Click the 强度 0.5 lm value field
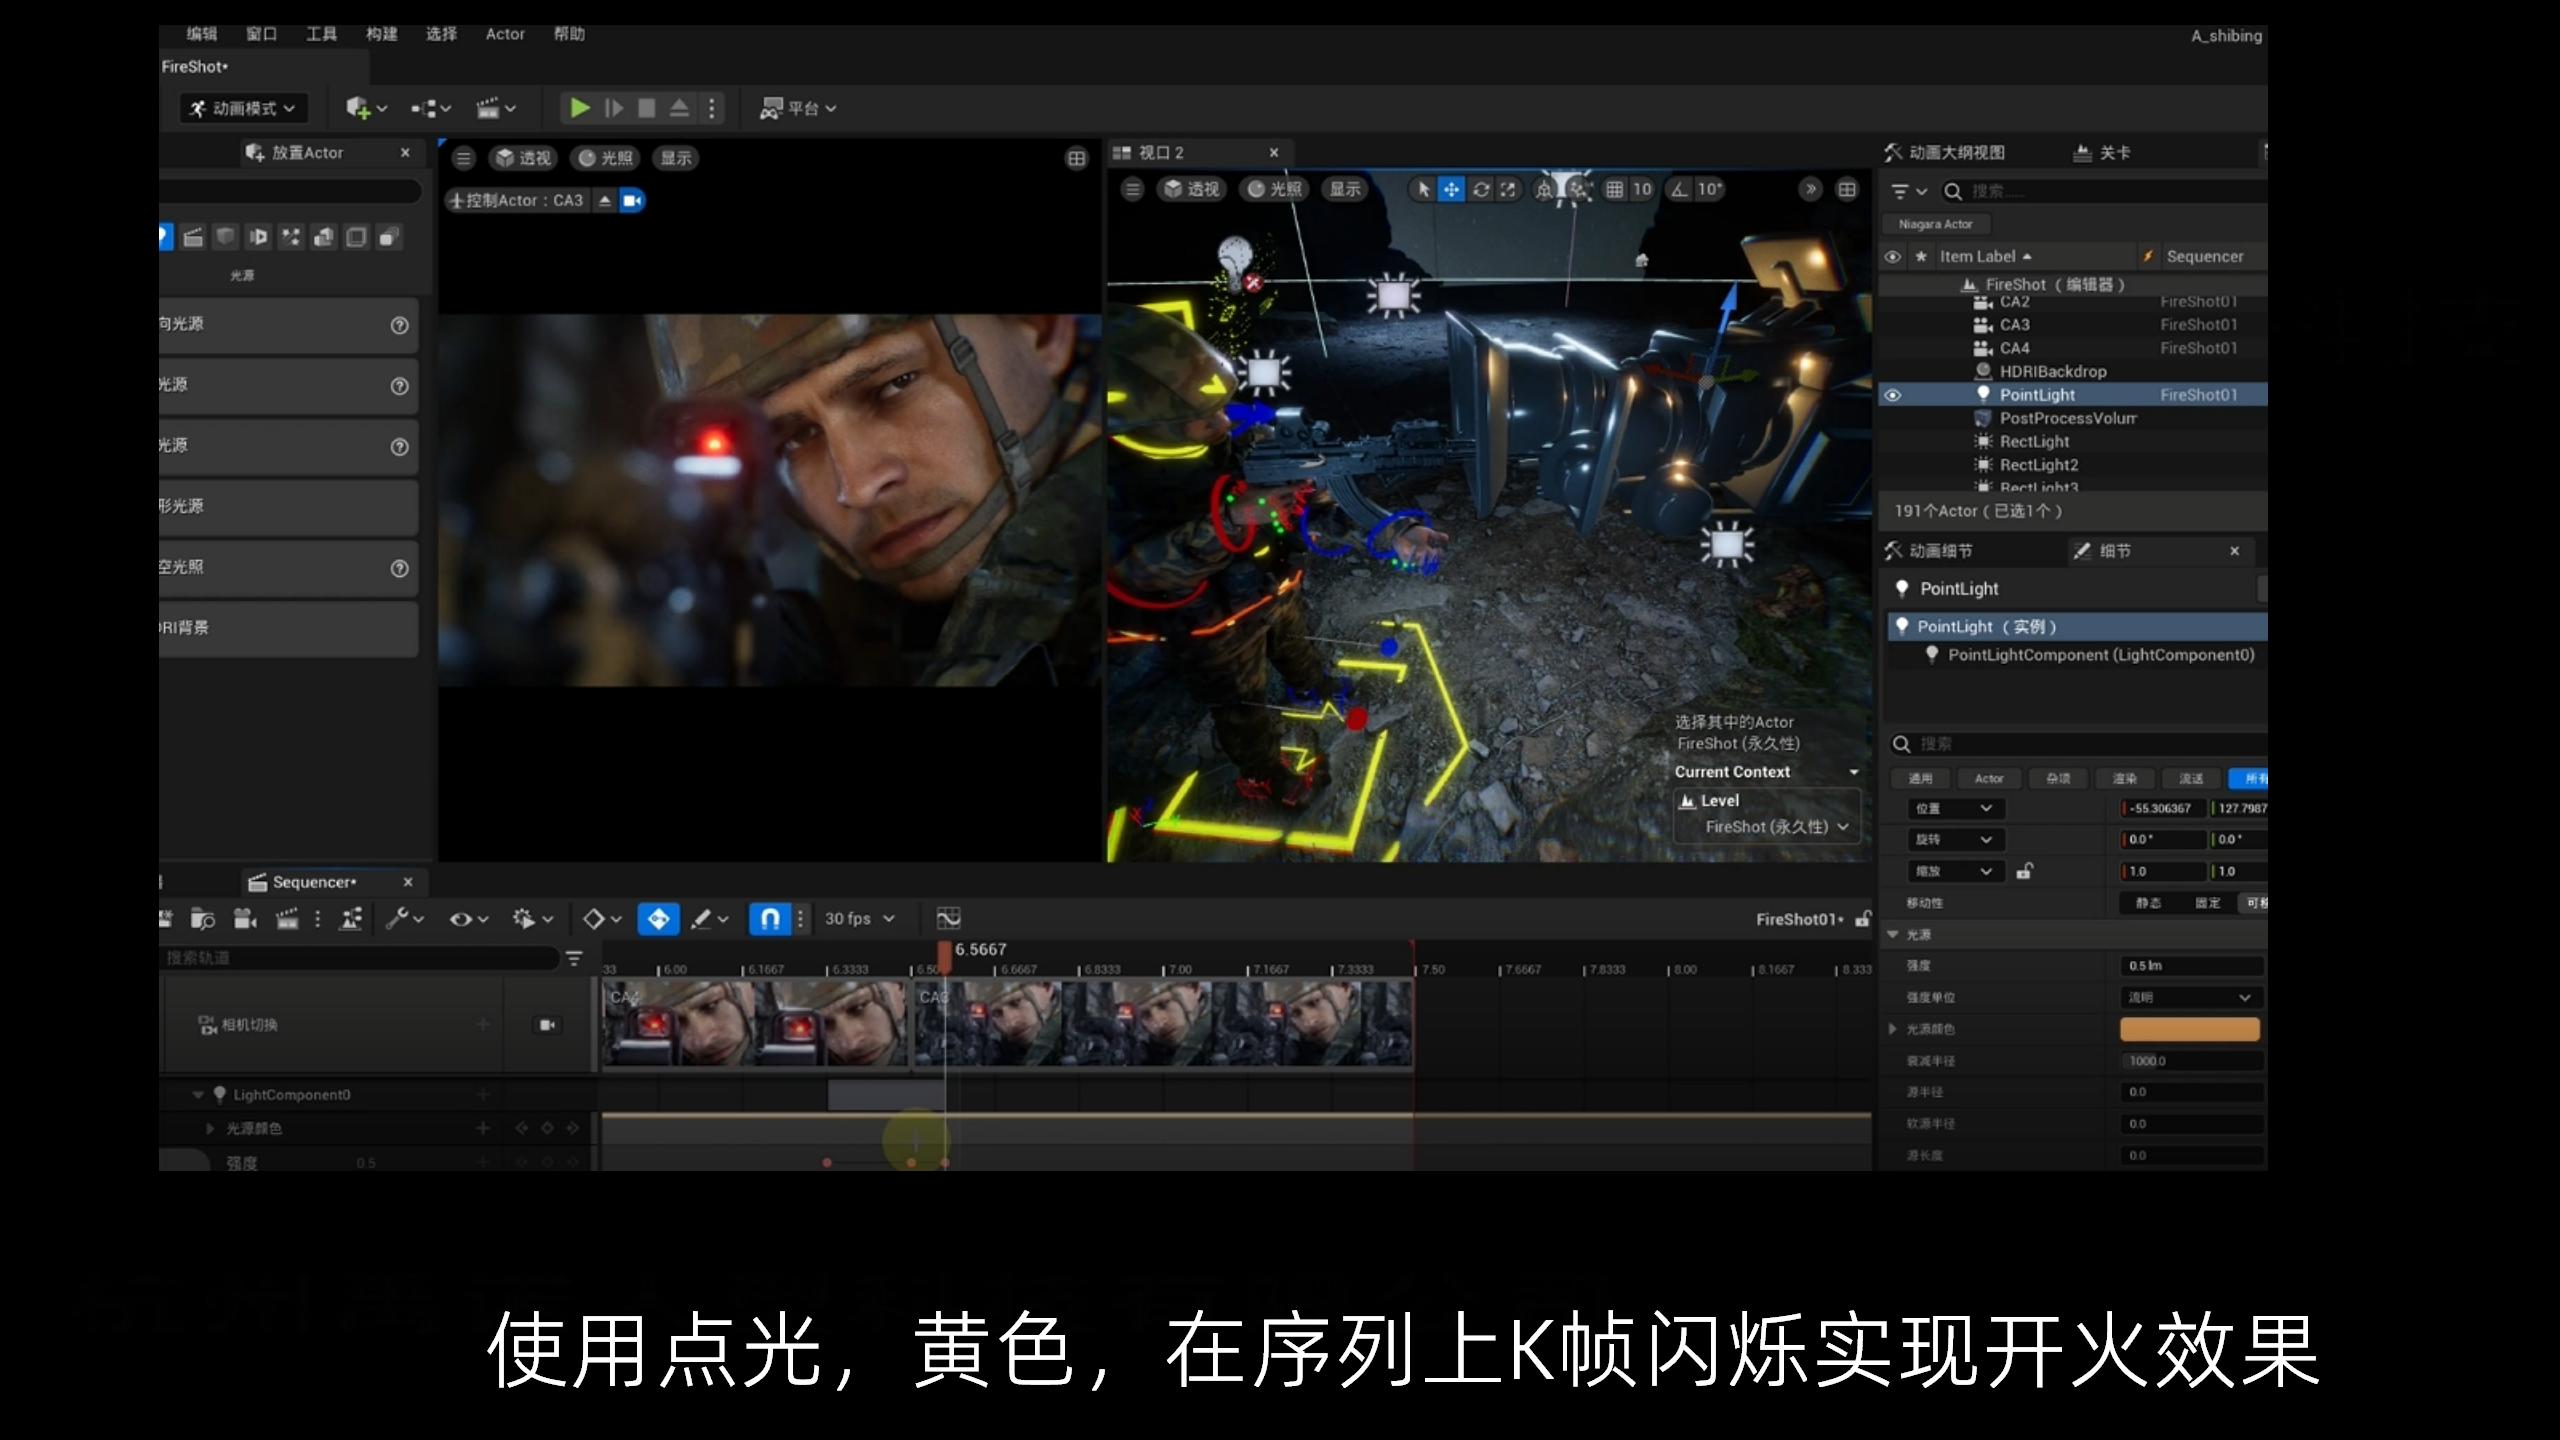This screenshot has width=2560, height=1440. (x=2191, y=966)
